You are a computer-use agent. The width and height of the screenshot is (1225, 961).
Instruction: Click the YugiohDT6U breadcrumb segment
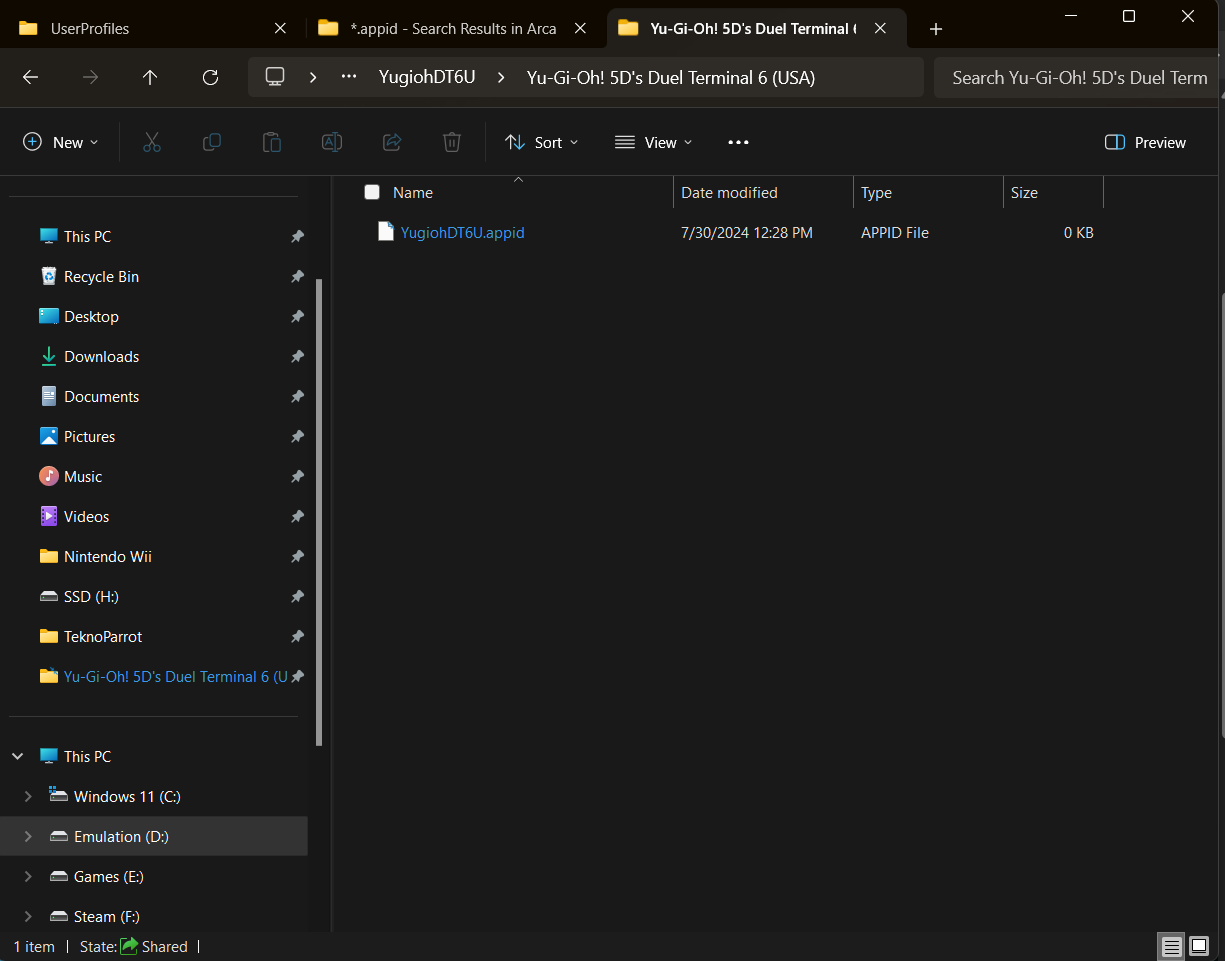coord(427,77)
